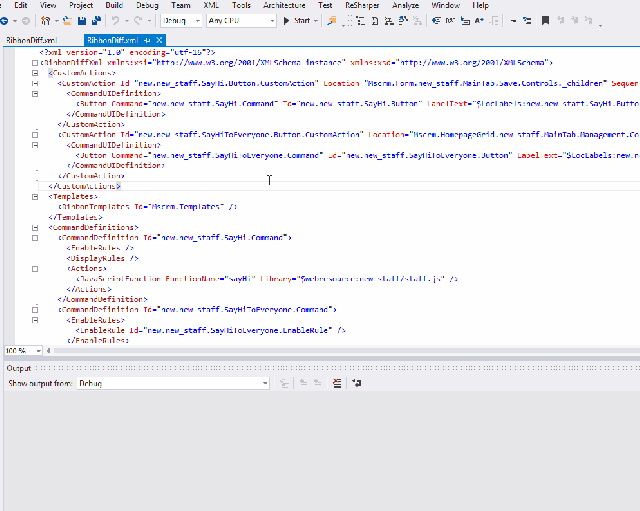Clear all text in Output pane
The image size is (640, 511).
pos(336,383)
